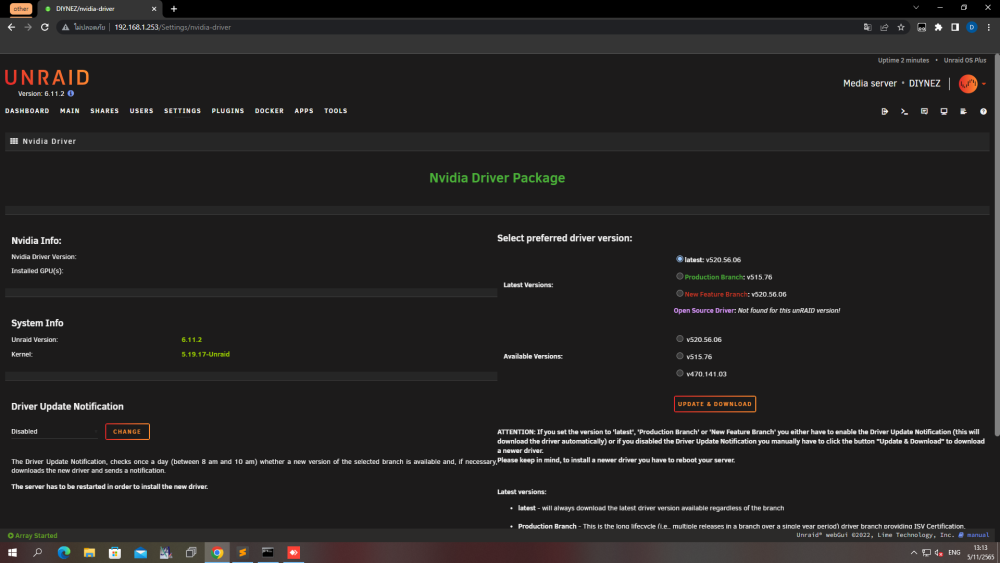This screenshot has width=1000, height=563.
Task: Click the version info icon beside 6.11.2
Action: pos(71,94)
